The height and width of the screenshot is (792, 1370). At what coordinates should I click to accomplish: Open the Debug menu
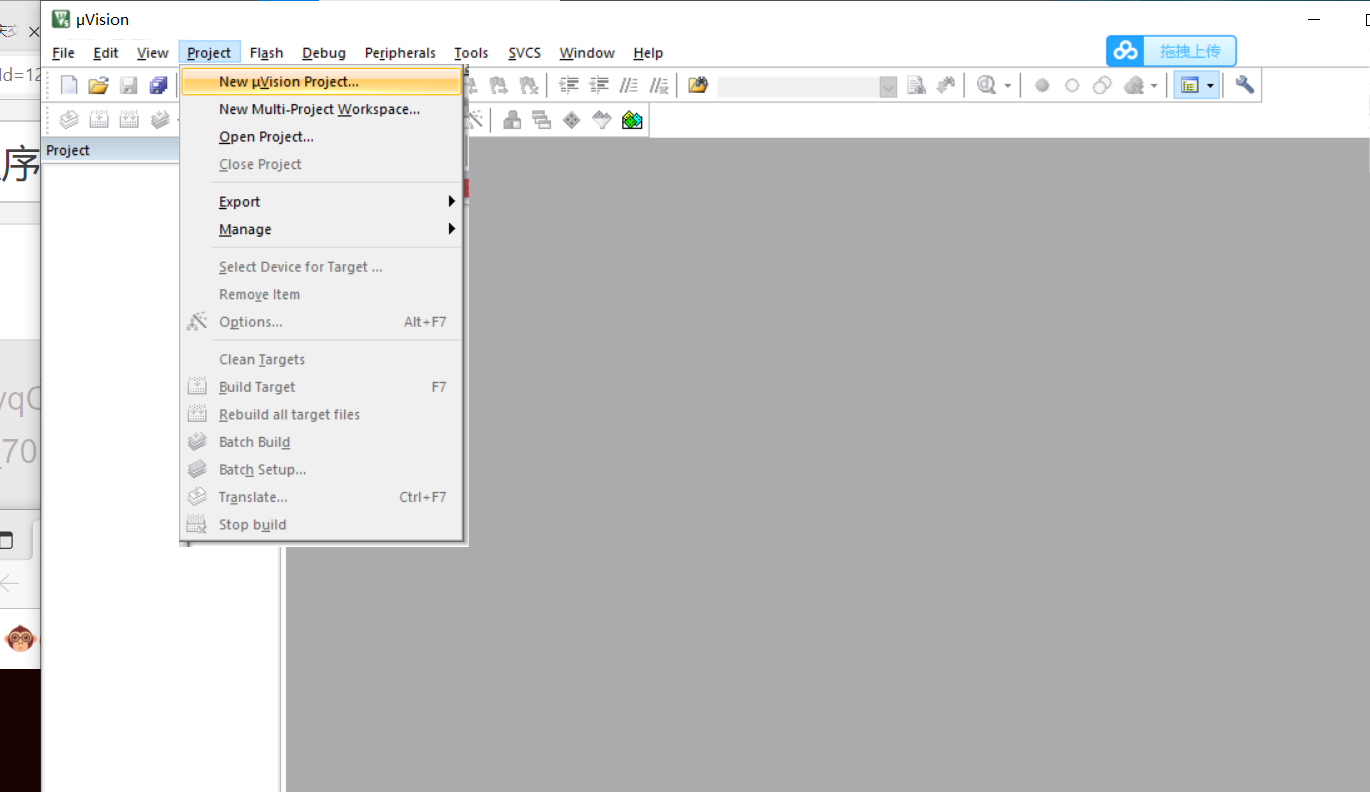click(324, 53)
